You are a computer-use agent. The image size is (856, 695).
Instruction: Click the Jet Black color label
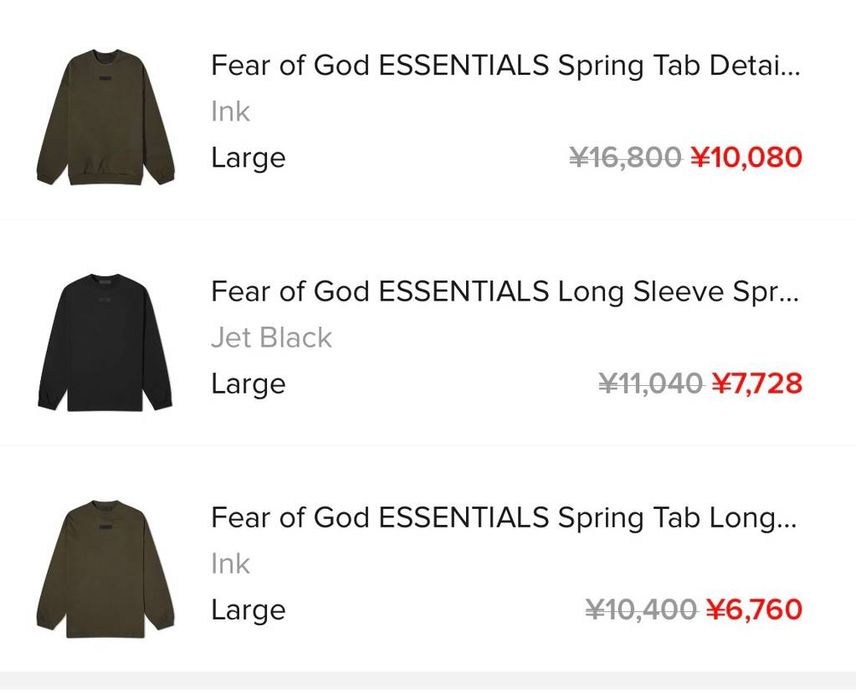pos(271,337)
